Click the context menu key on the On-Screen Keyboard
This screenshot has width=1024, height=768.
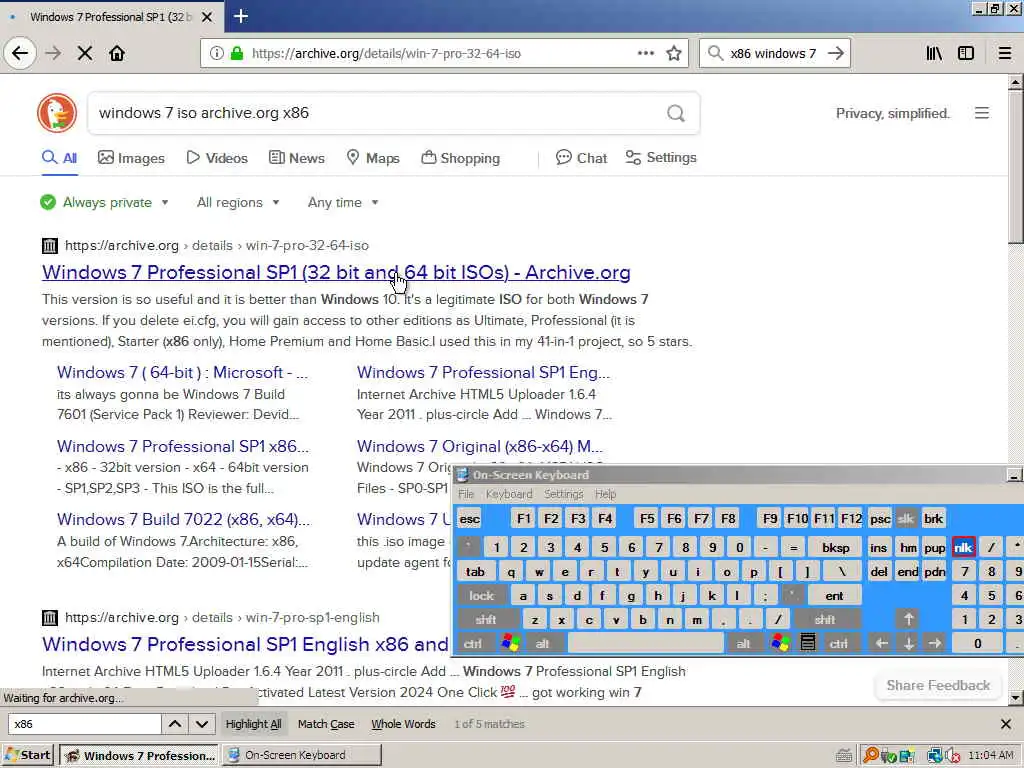coord(808,643)
